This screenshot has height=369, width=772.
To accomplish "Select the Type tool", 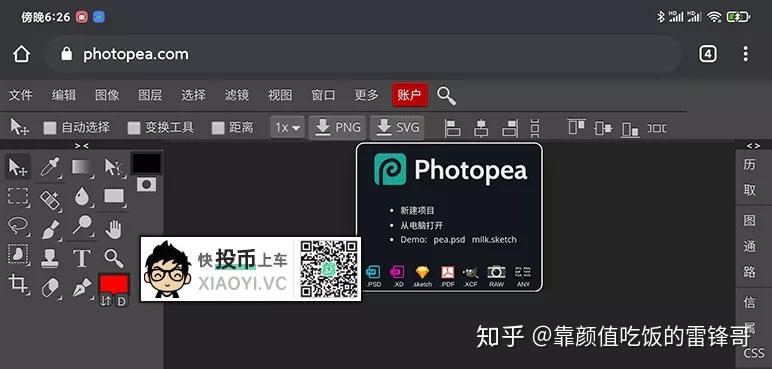I will click(x=82, y=258).
